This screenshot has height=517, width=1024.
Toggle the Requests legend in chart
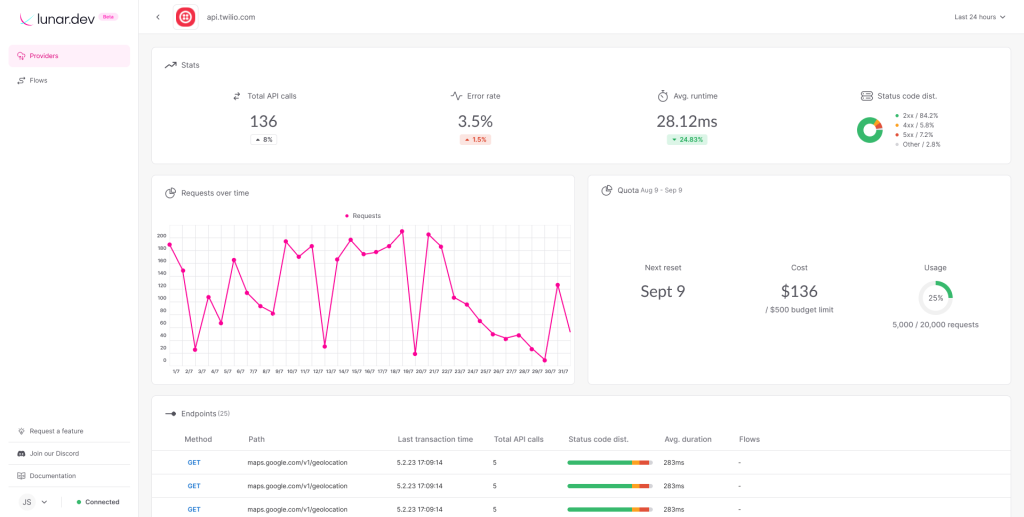(363, 215)
